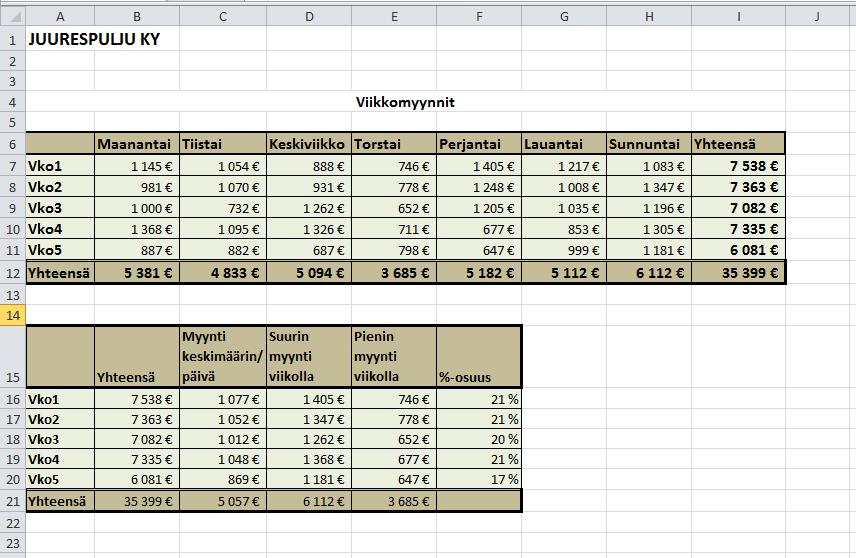Select Perjantai cell showing 647 €

click(x=479, y=250)
